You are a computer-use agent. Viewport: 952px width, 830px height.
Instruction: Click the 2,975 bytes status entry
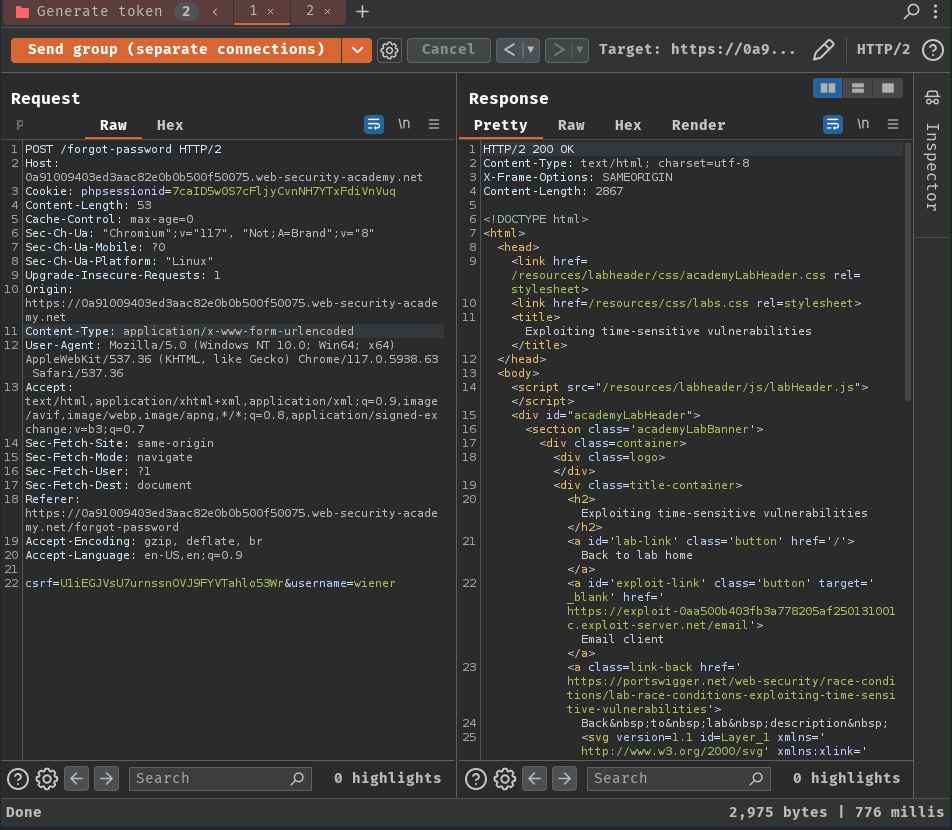click(x=778, y=812)
